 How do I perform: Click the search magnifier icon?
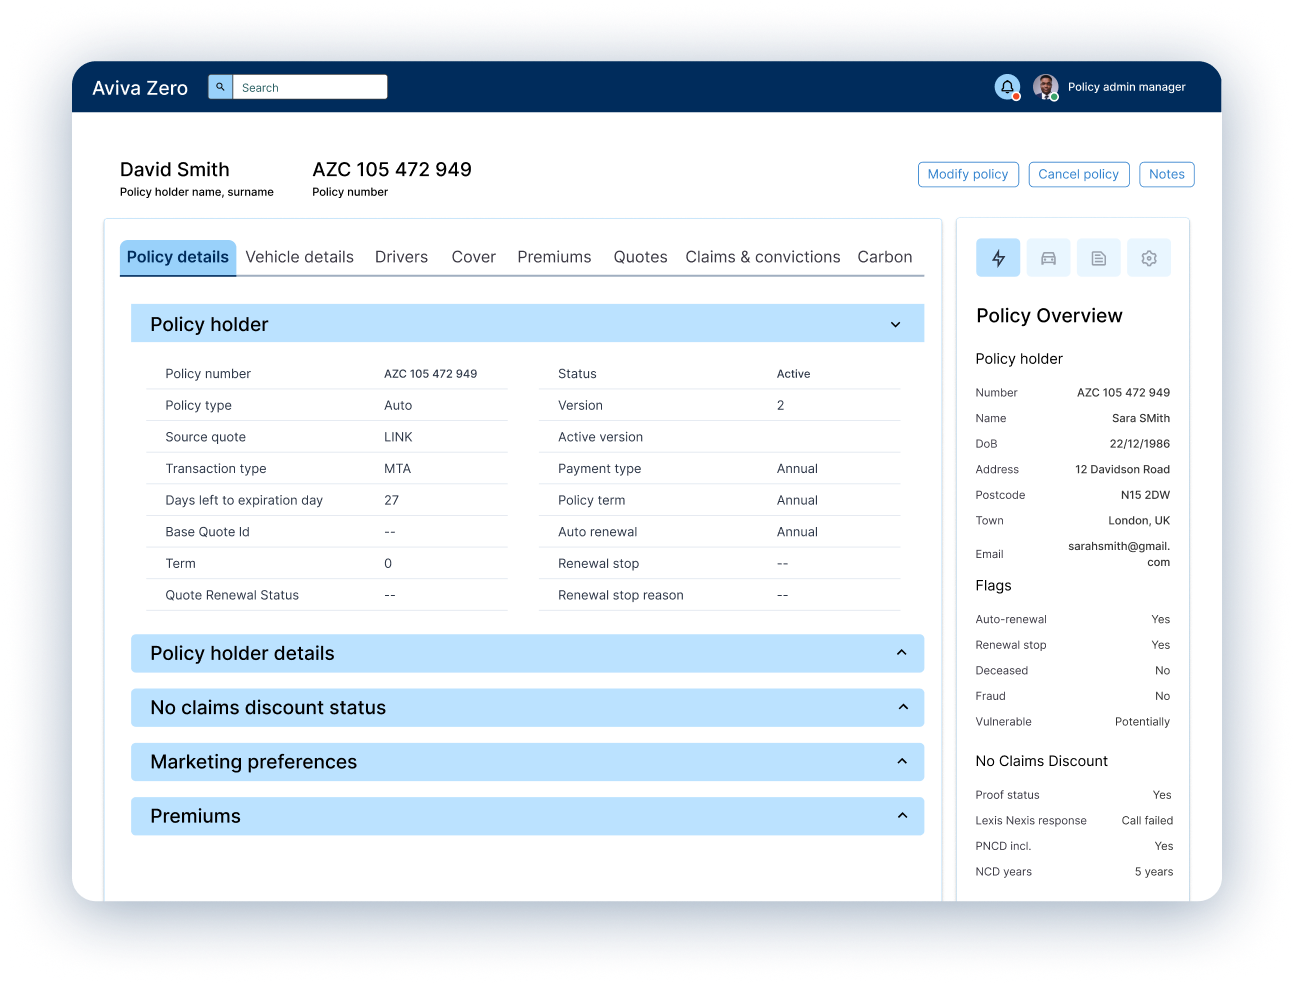pyautogui.click(x=219, y=86)
